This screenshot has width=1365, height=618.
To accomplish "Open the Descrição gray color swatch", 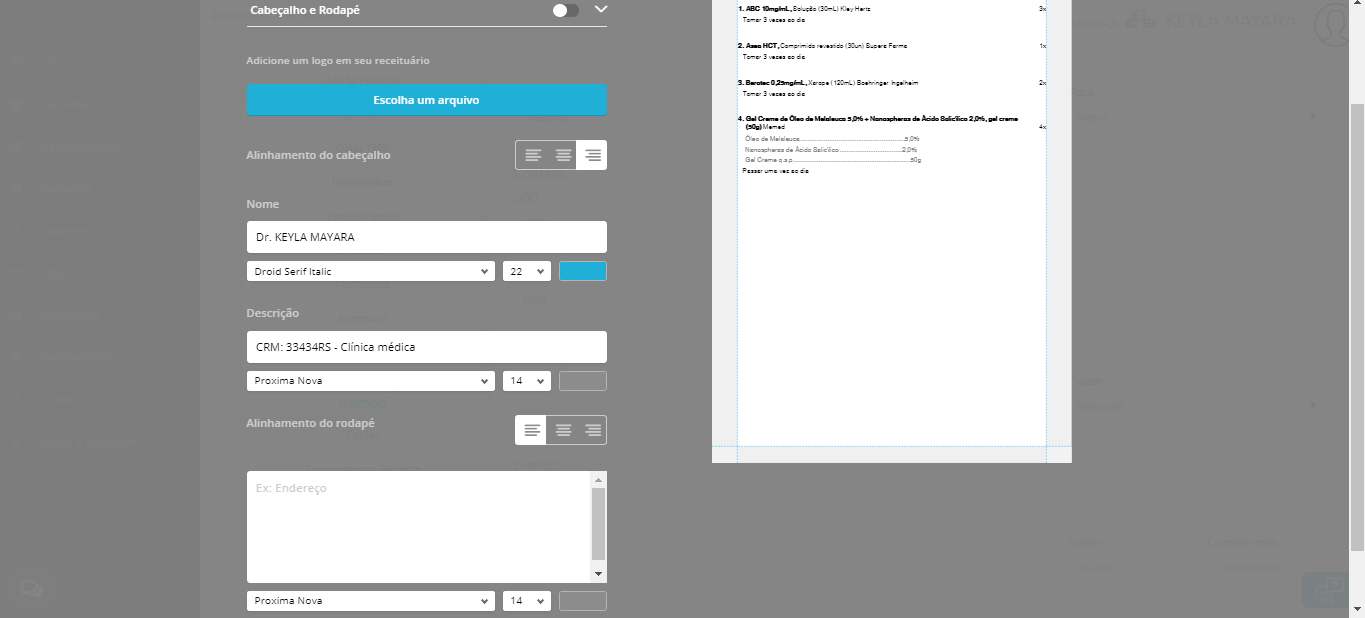I will click(x=583, y=381).
